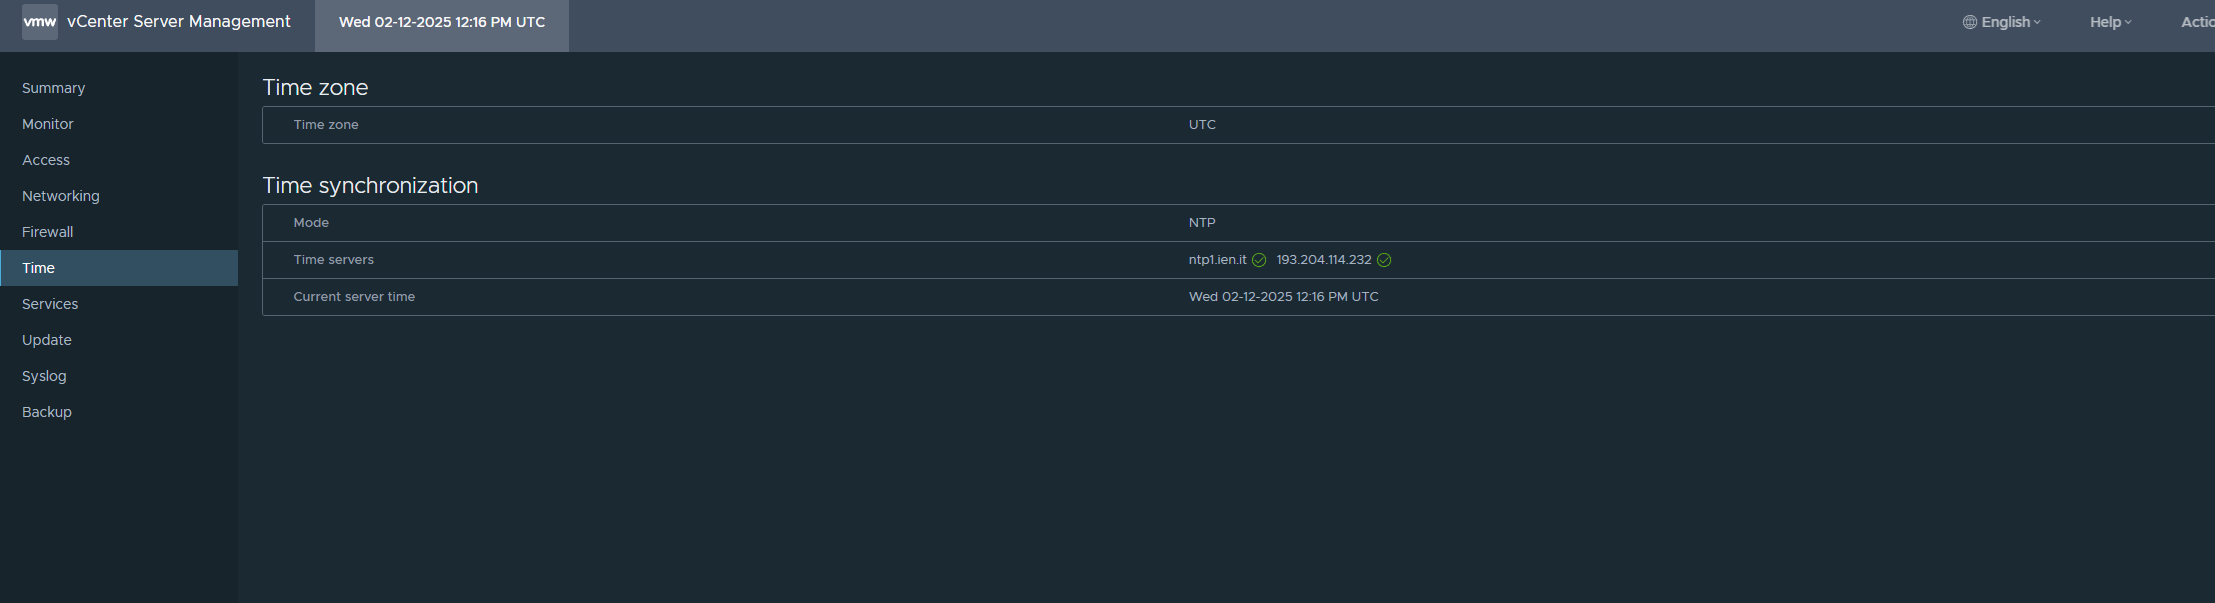This screenshot has height=603, width=2215.
Task: Click the header date and time display
Action: click(x=442, y=22)
